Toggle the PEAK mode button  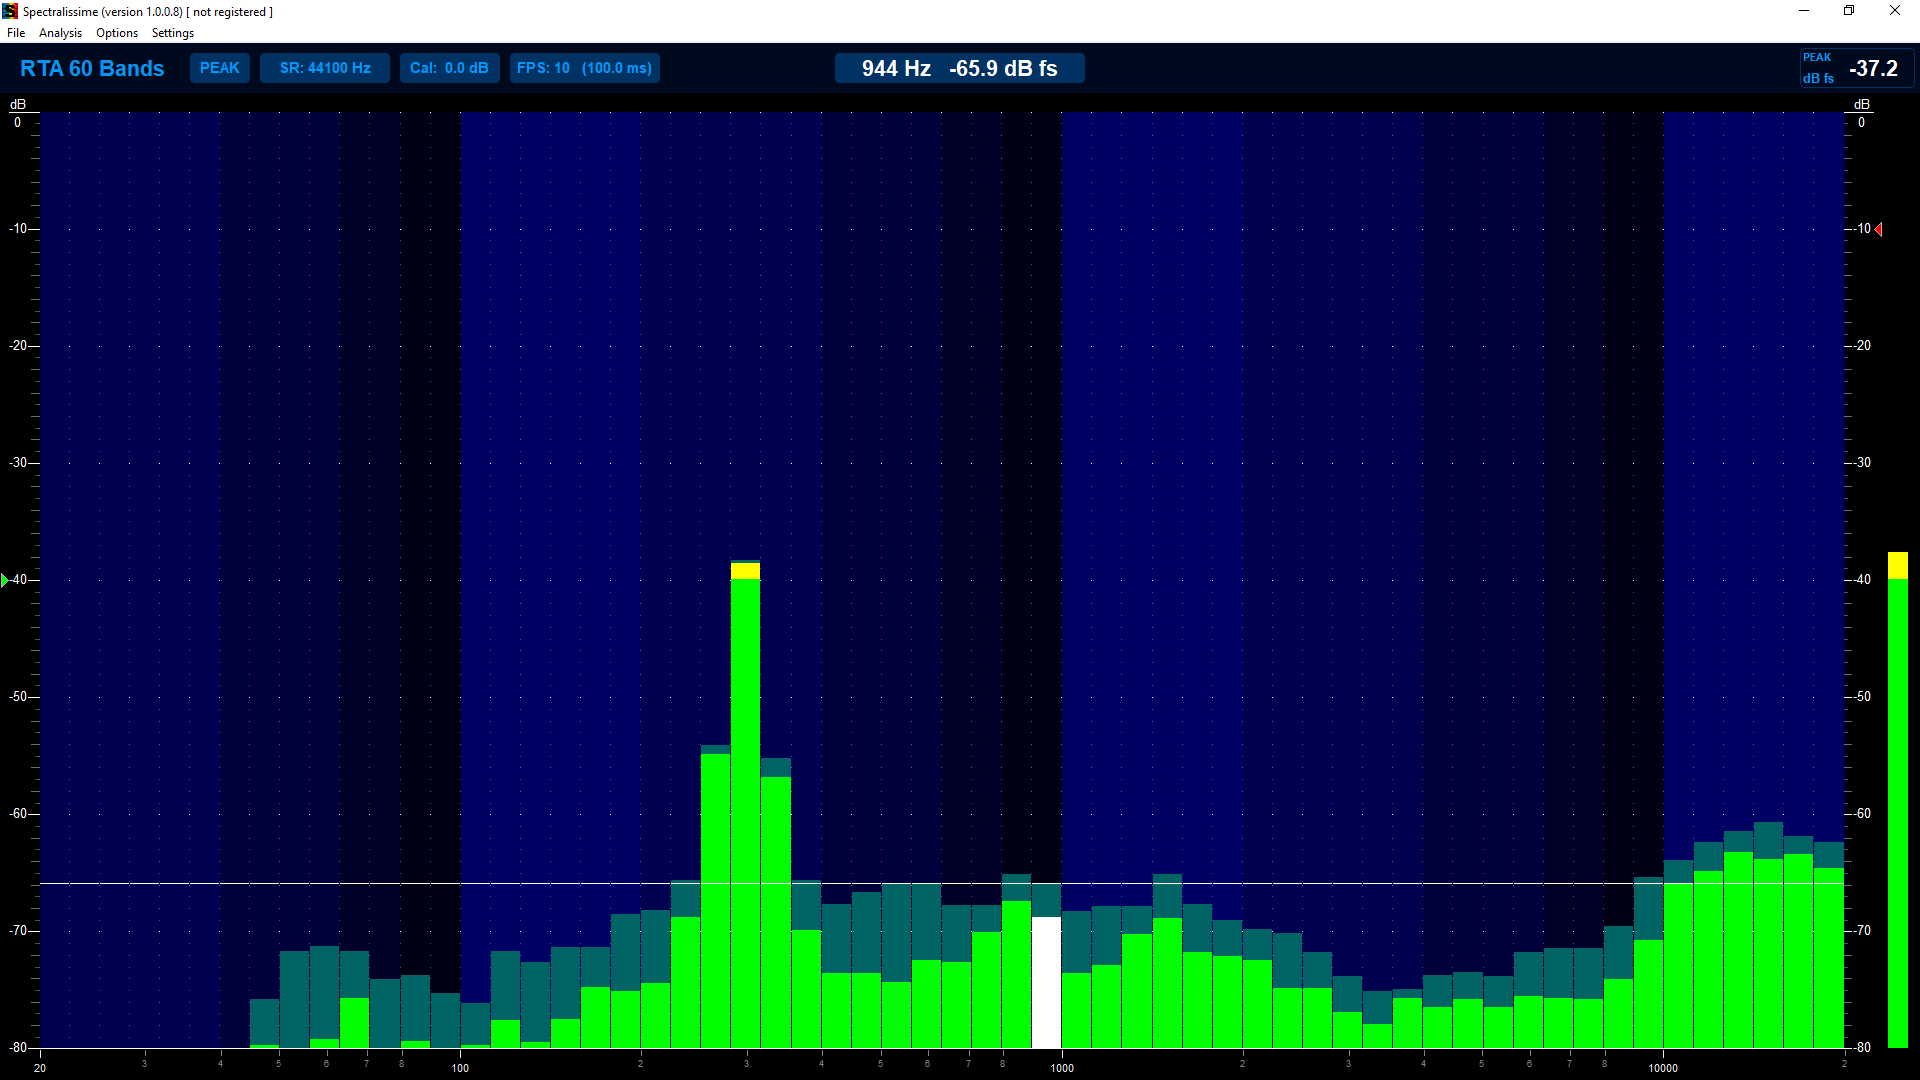pyautogui.click(x=220, y=68)
